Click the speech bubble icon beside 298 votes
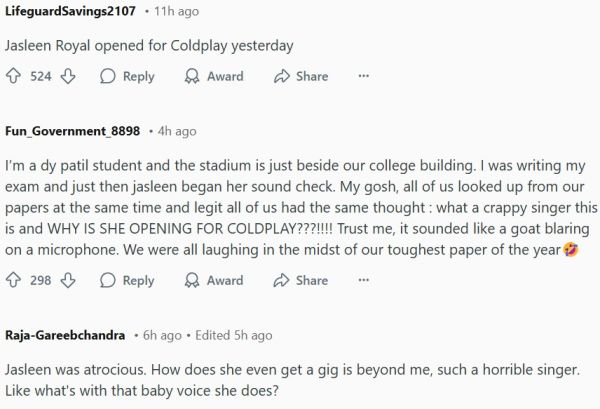Image resolution: width=600 pixels, height=409 pixels. 108,280
